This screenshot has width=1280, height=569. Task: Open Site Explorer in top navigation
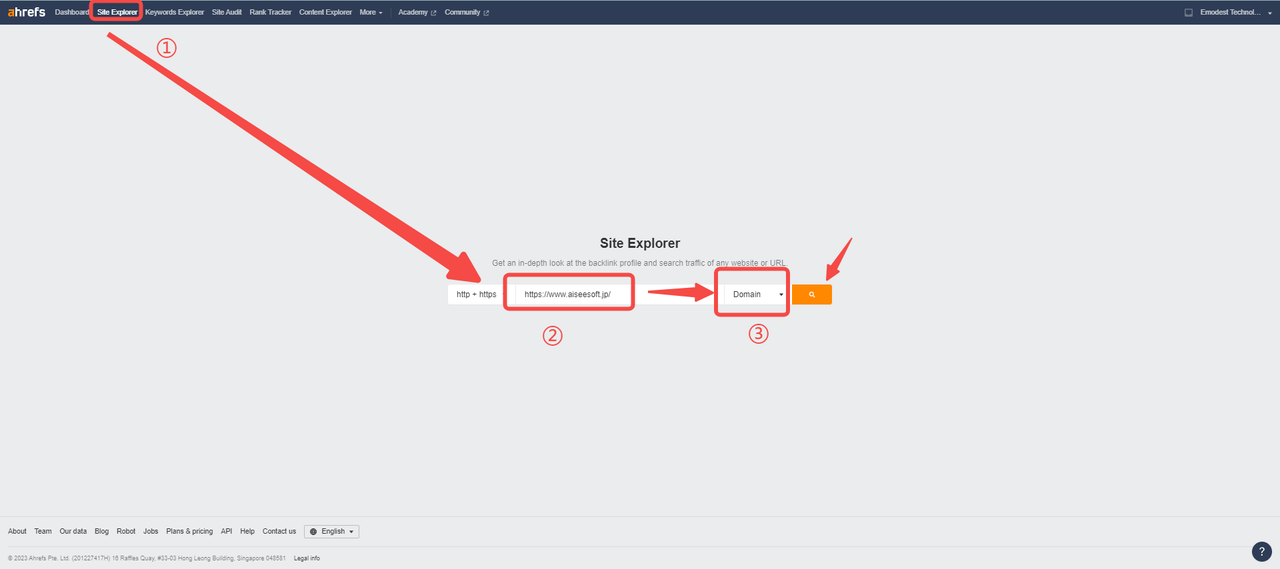117,12
